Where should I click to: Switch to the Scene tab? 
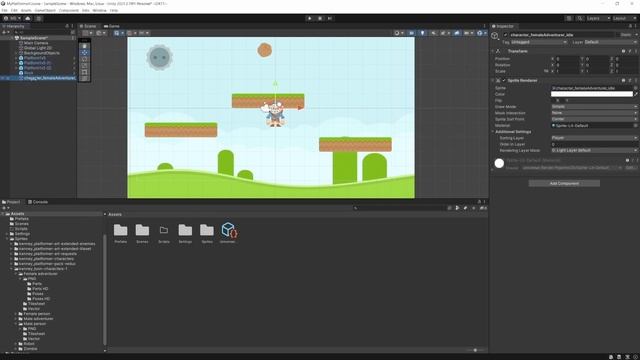88,26
